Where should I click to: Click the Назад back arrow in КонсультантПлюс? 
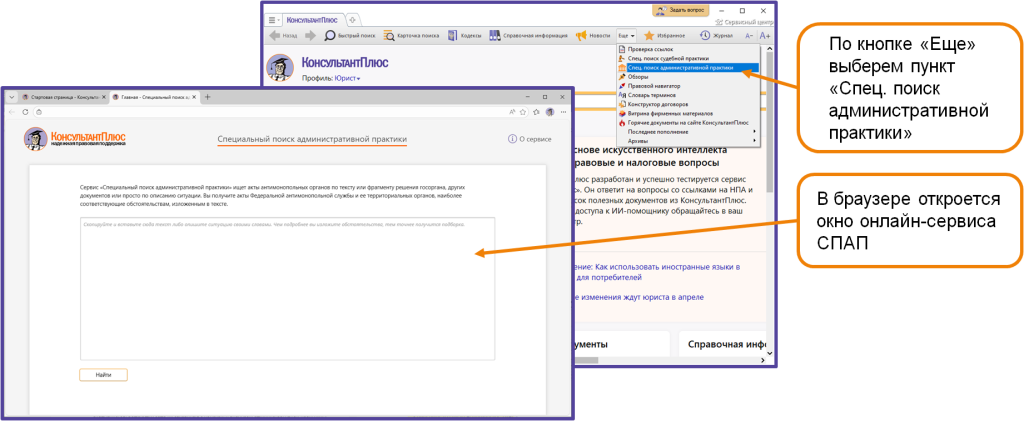tap(283, 36)
